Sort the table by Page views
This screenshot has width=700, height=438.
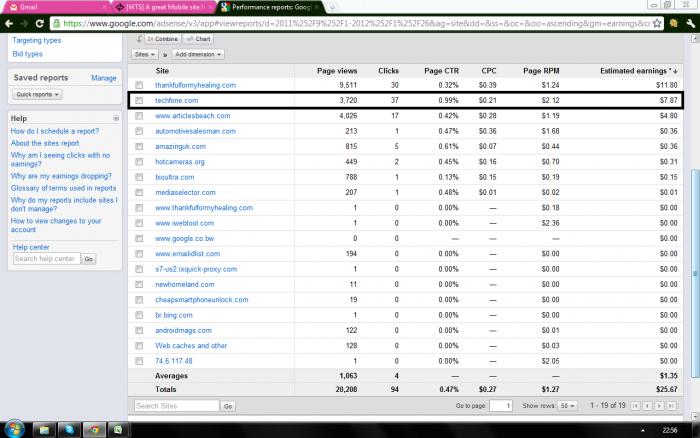click(337, 71)
